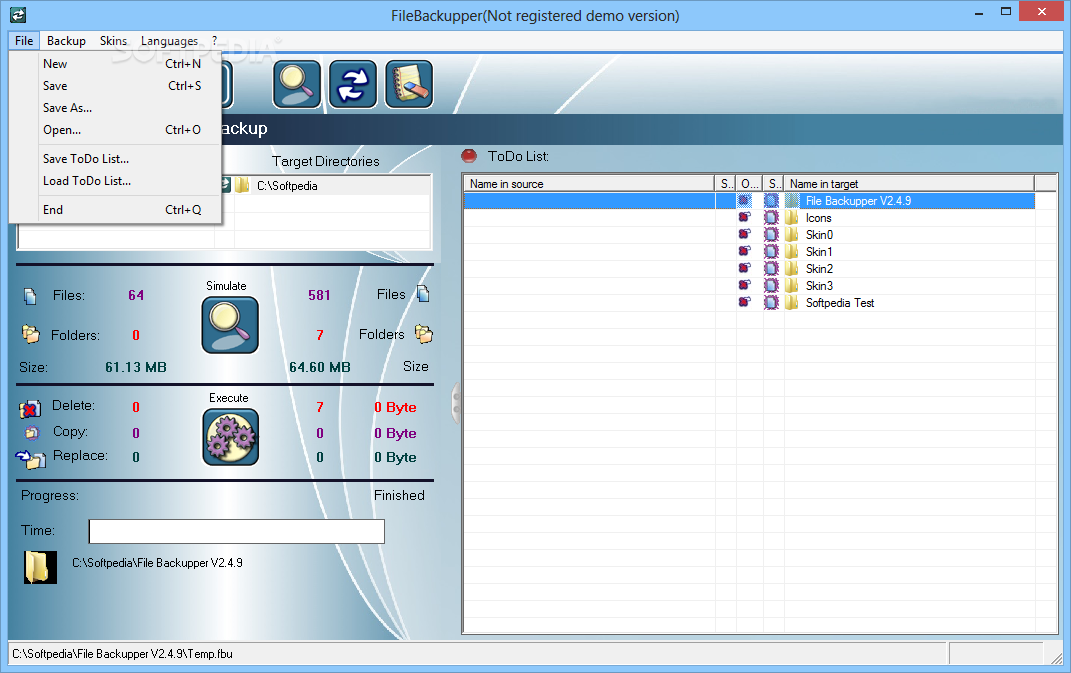Click the folder icon of Skin1 row
Image resolution: width=1071 pixels, height=673 pixels.
792,251
